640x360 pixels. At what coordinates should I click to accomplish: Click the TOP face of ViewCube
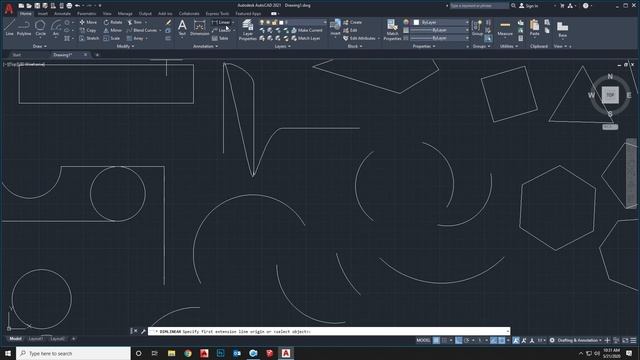pos(610,95)
